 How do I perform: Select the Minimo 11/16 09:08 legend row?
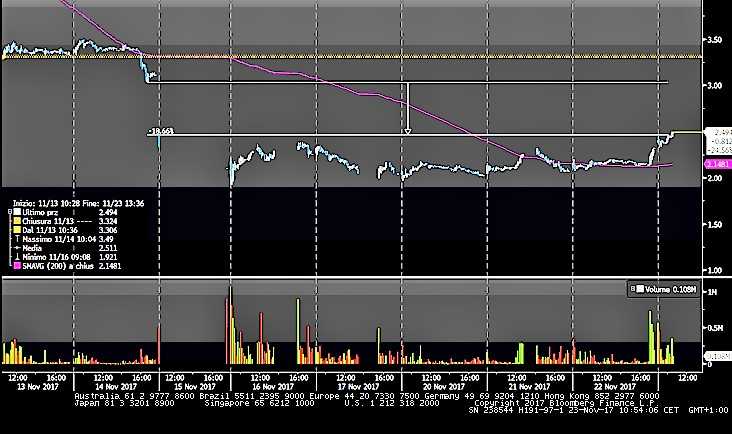point(65,257)
